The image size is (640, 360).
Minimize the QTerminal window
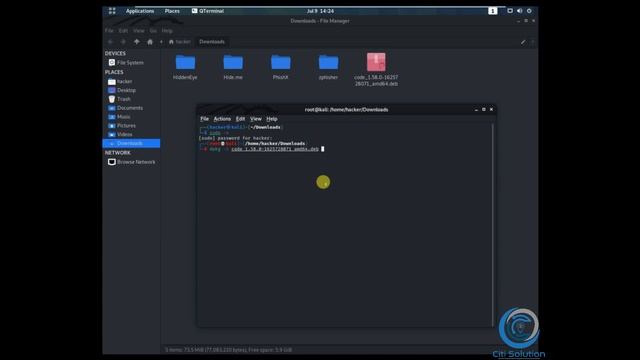476,109
